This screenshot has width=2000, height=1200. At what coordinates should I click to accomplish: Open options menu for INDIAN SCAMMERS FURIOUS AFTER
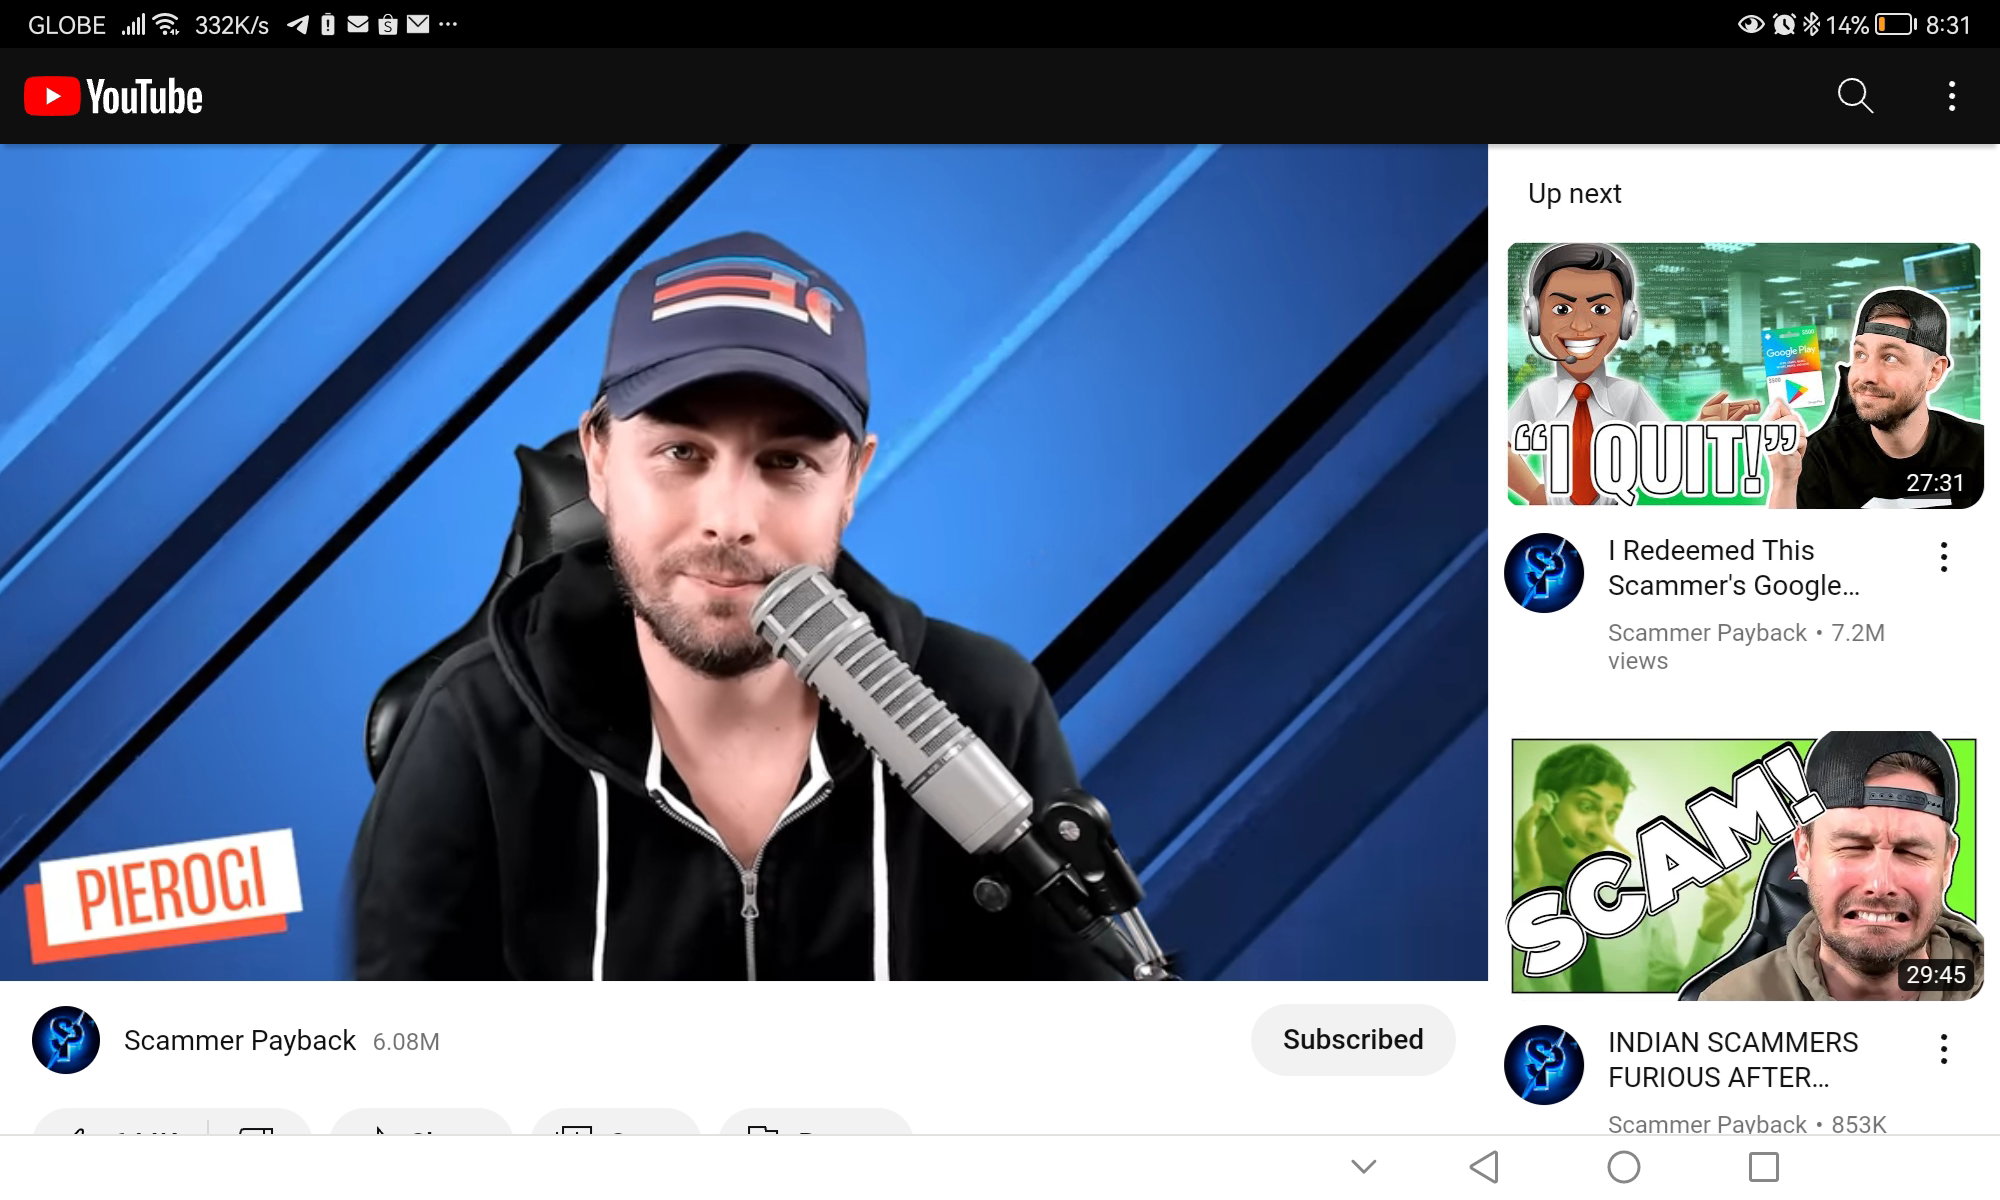tap(1944, 1049)
